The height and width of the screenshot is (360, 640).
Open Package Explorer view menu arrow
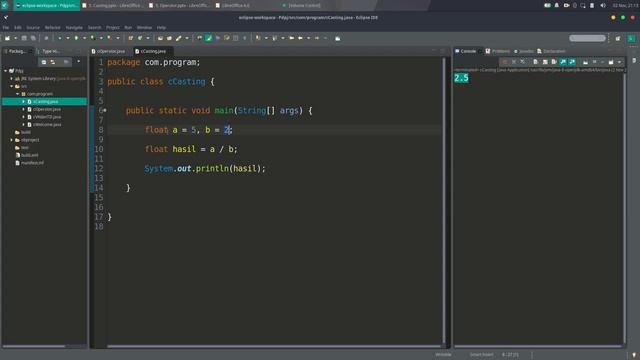(78, 62)
